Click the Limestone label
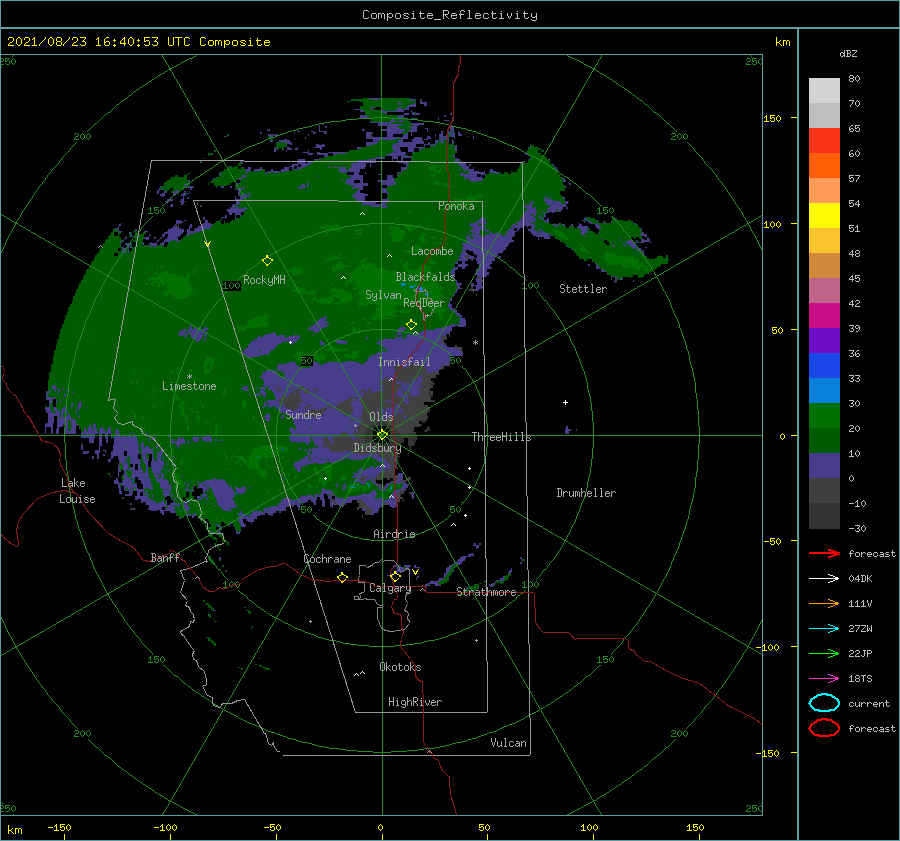The image size is (900, 841). click(x=189, y=386)
